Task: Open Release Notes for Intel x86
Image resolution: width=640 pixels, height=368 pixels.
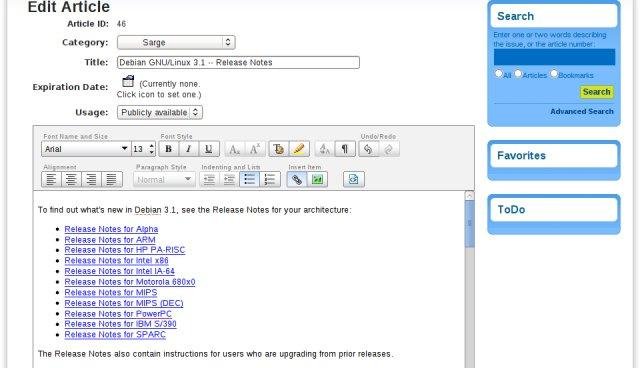Action: click(x=116, y=261)
